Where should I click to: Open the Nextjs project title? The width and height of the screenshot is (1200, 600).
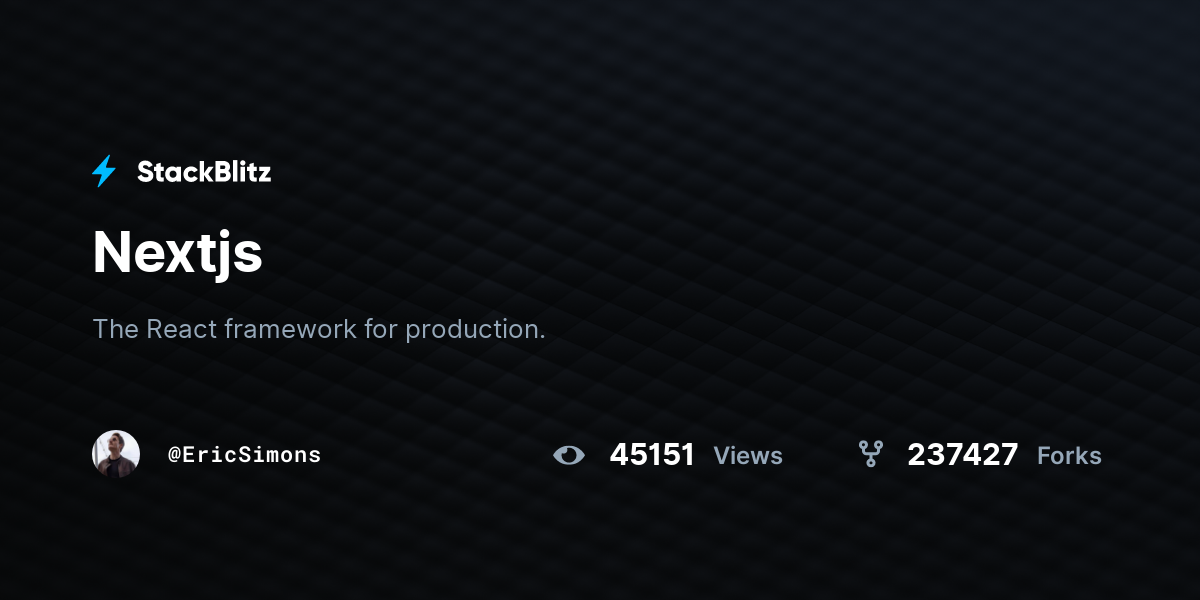177,253
